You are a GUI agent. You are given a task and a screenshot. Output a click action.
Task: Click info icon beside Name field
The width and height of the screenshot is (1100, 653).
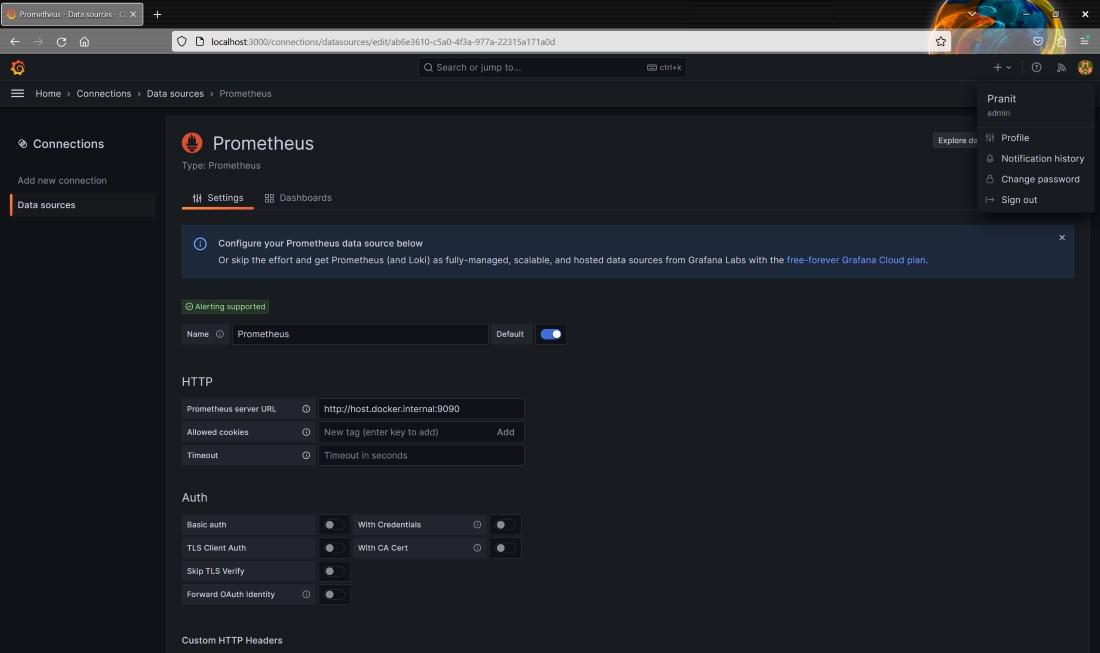coord(220,334)
